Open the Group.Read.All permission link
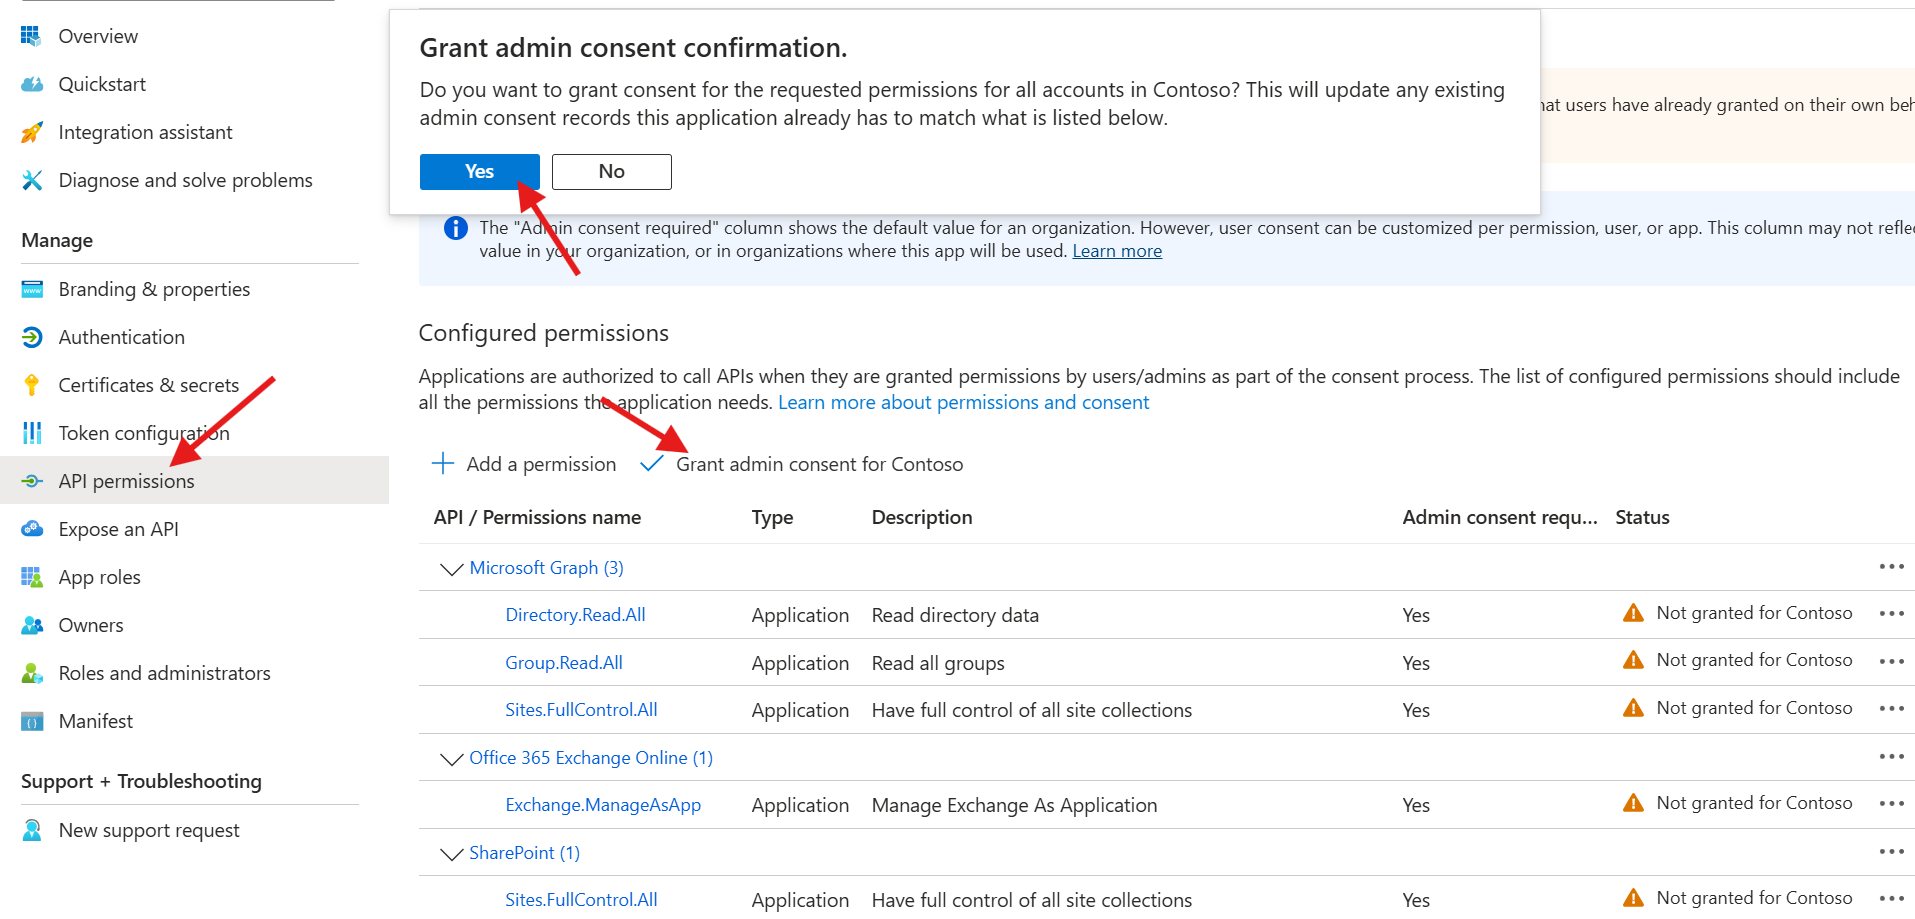 point(564,662)
